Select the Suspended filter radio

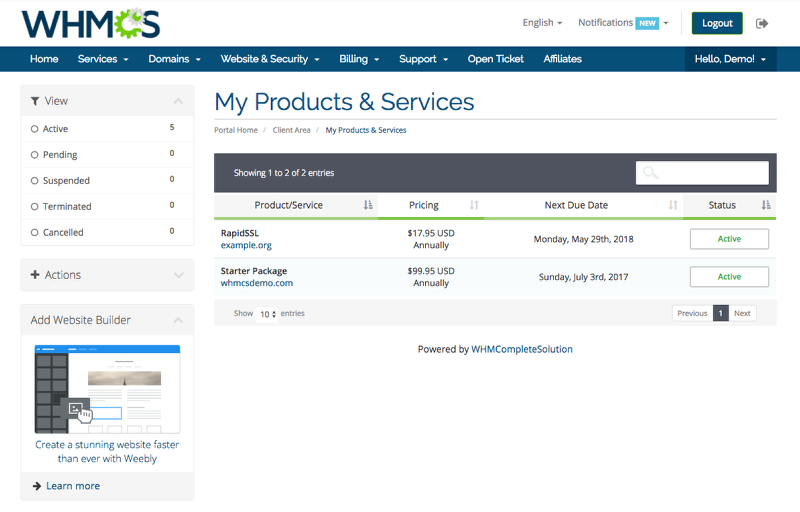(34, 181)
